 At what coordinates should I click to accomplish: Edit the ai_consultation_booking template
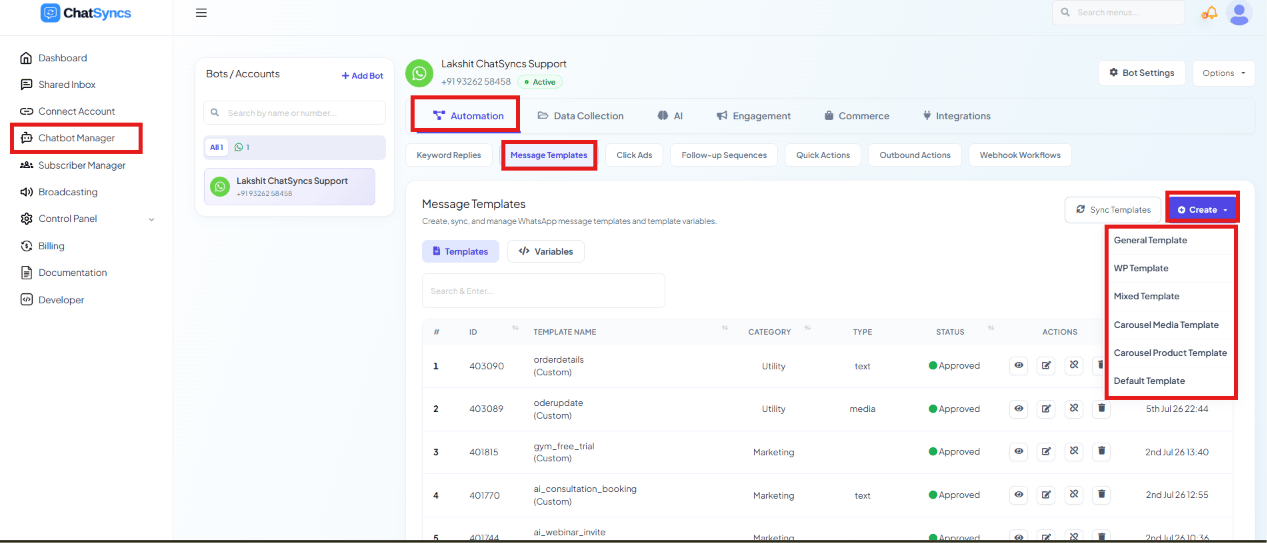(1046, 495)
